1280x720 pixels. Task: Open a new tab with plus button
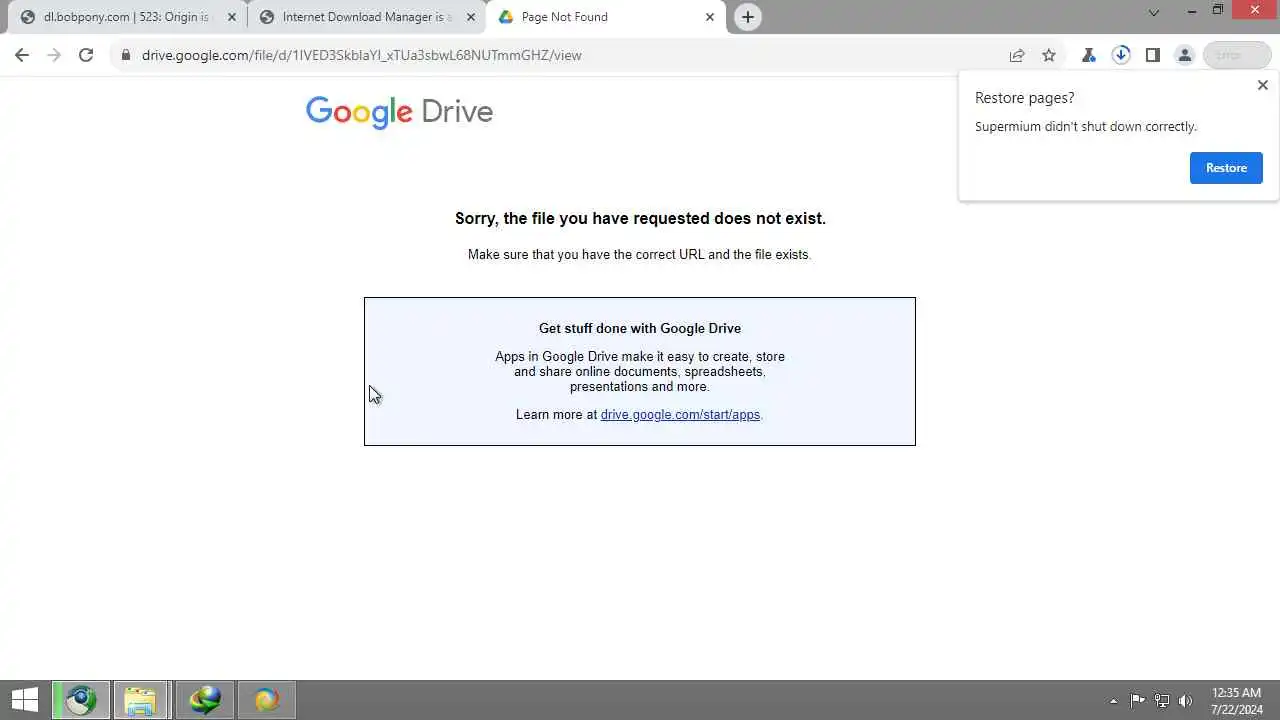[x=748, y=17]
